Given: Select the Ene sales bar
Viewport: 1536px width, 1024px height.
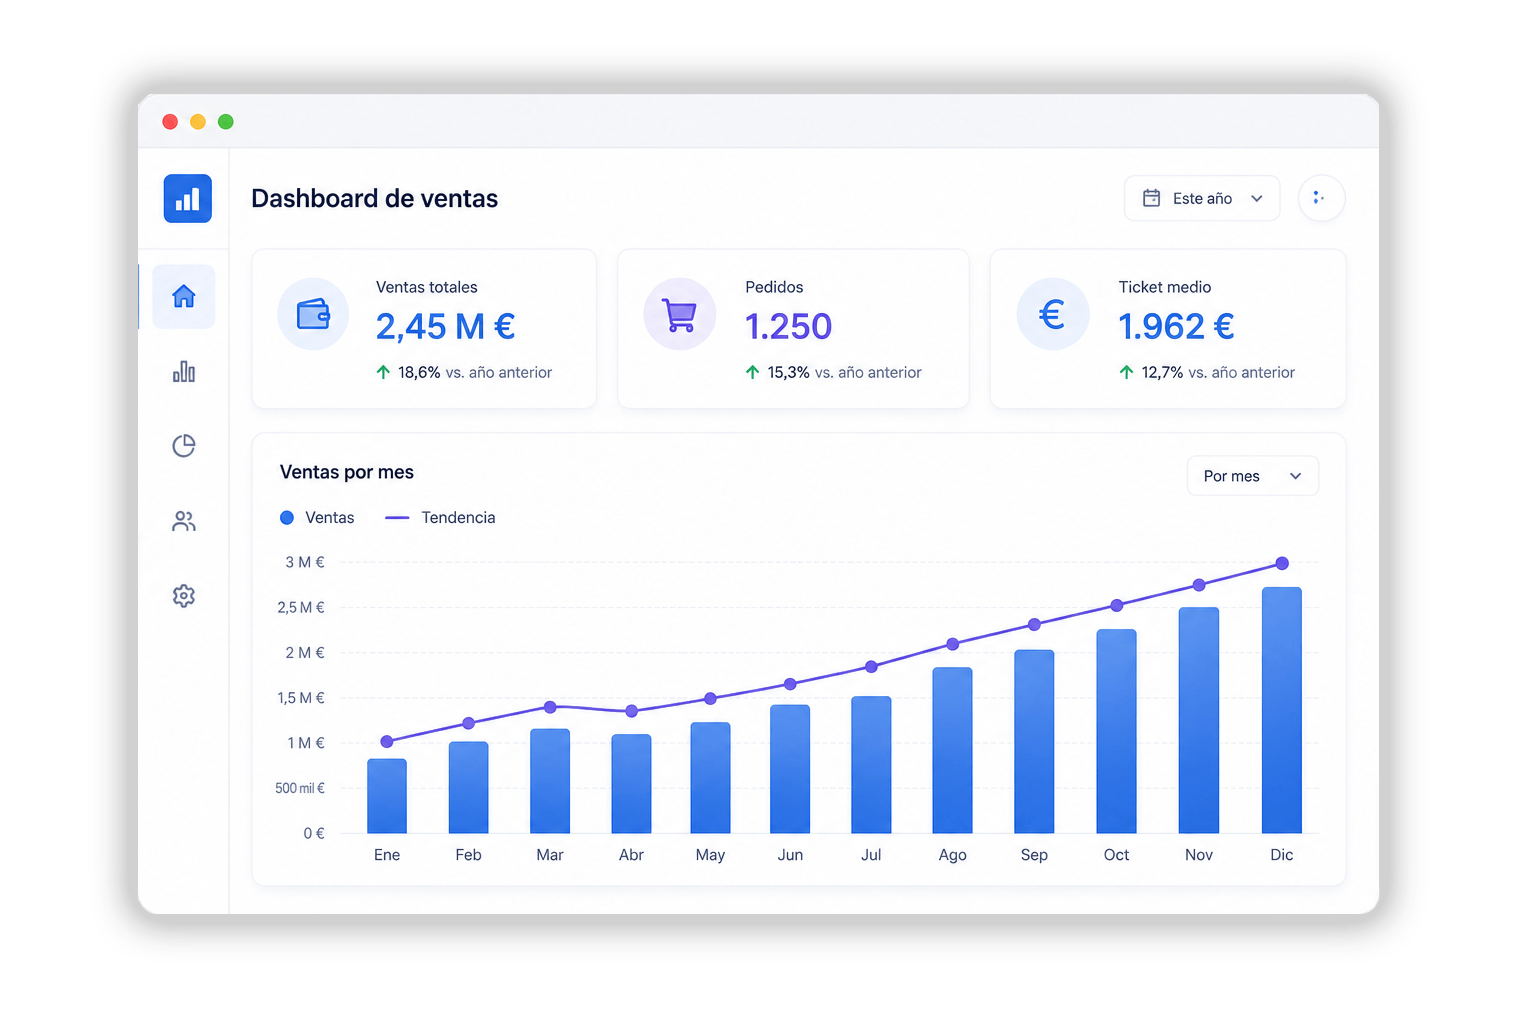Looking at the screenshot, I should [x=387, y=796].
